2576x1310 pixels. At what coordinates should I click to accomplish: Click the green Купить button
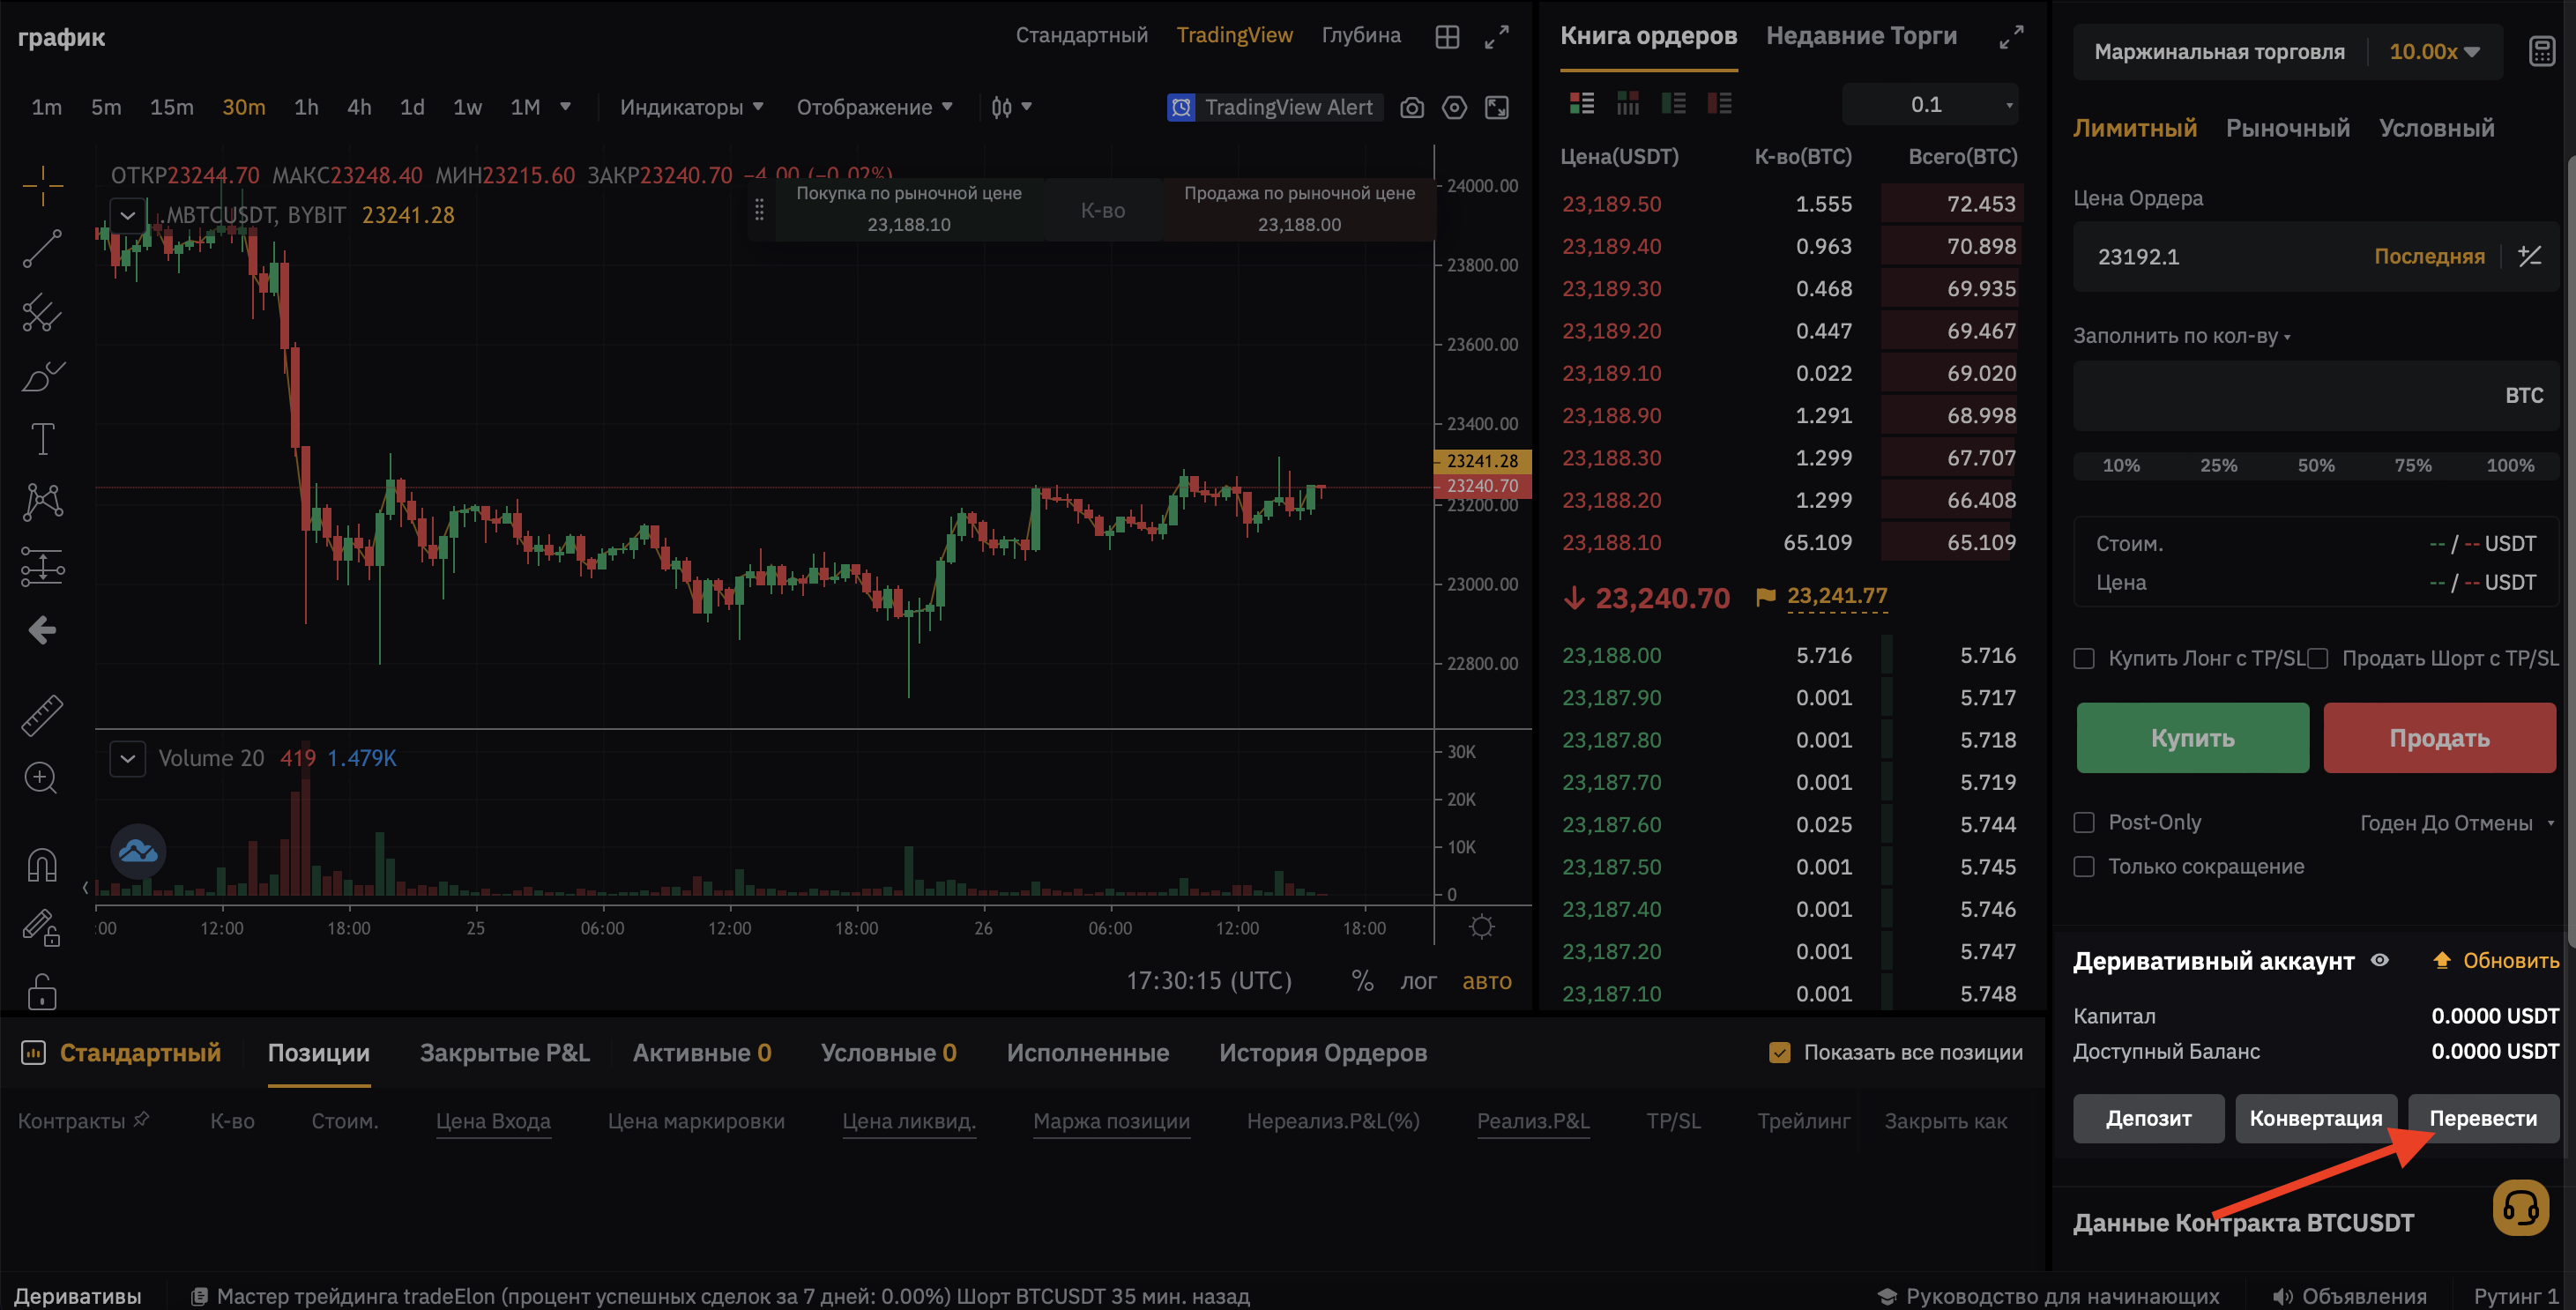pyautogui.click(x=2192, y=738)
